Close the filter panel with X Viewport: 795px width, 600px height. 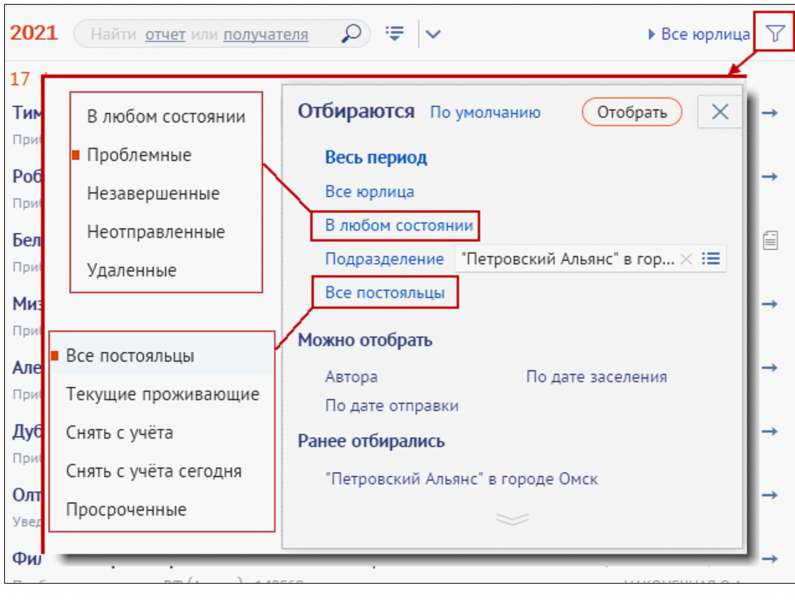pyautogui.click(x=720, y=112)
